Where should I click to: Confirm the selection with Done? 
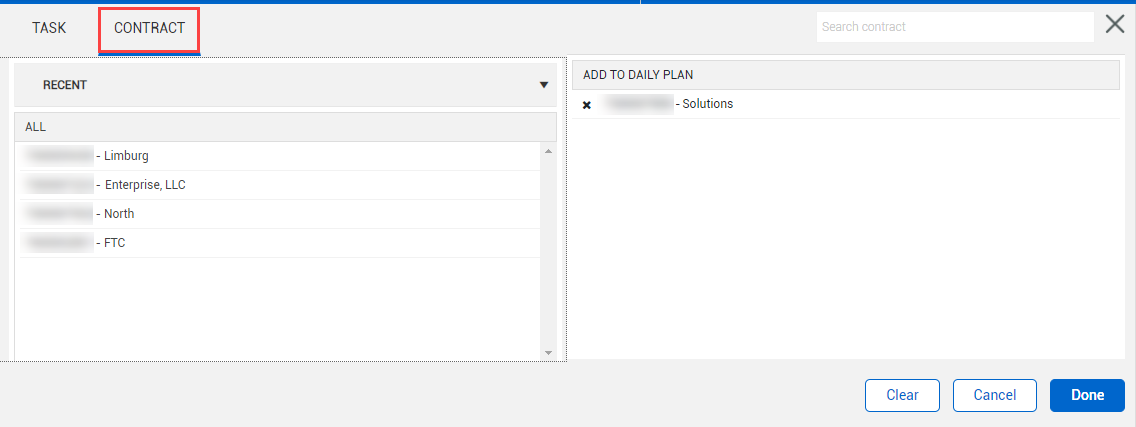1087,395
